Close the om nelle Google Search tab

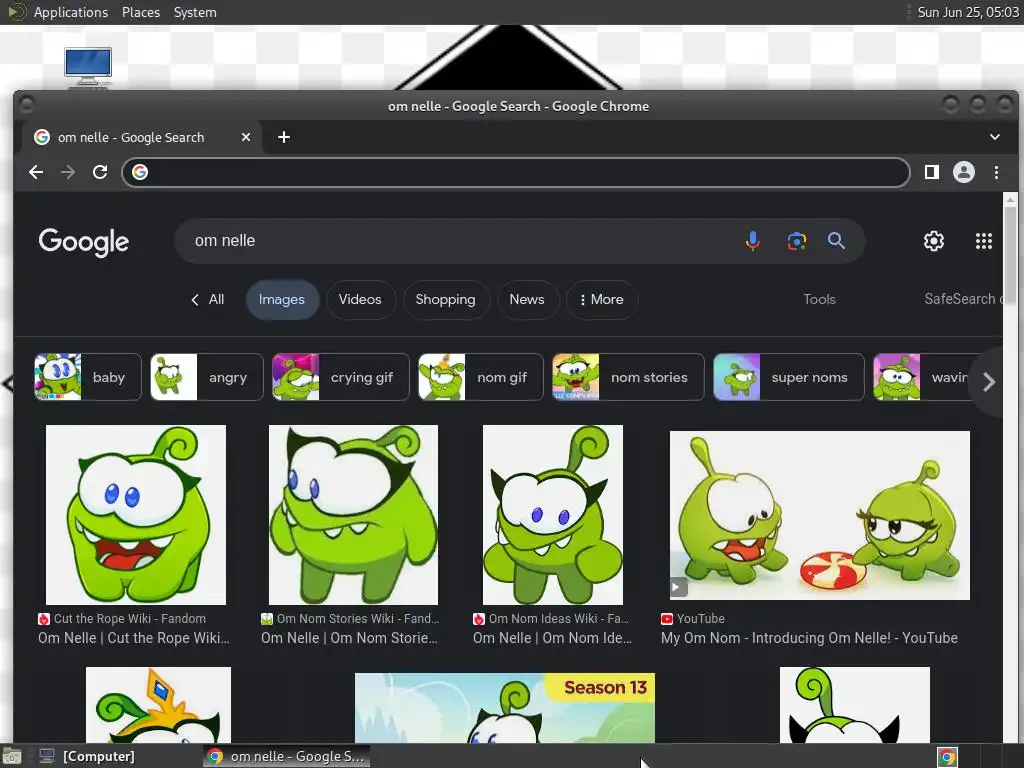[x=246, y=137]
